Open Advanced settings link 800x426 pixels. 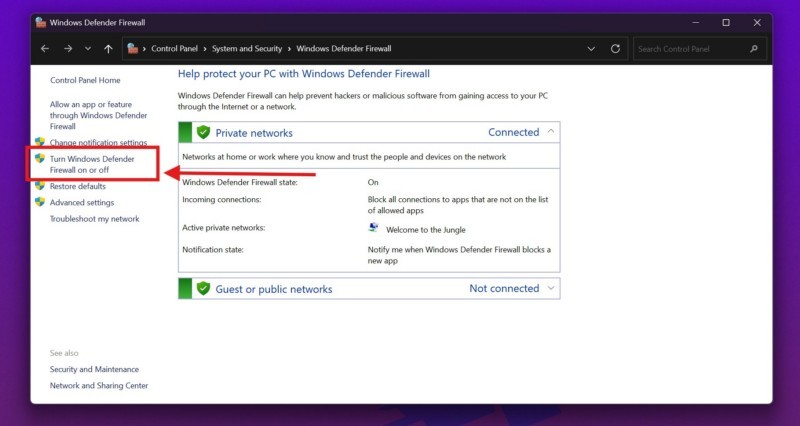(81, 202)
